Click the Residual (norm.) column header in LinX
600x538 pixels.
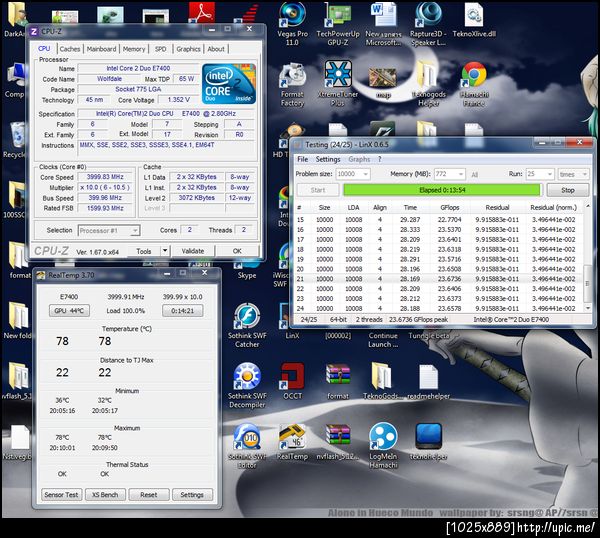[553, 207]
